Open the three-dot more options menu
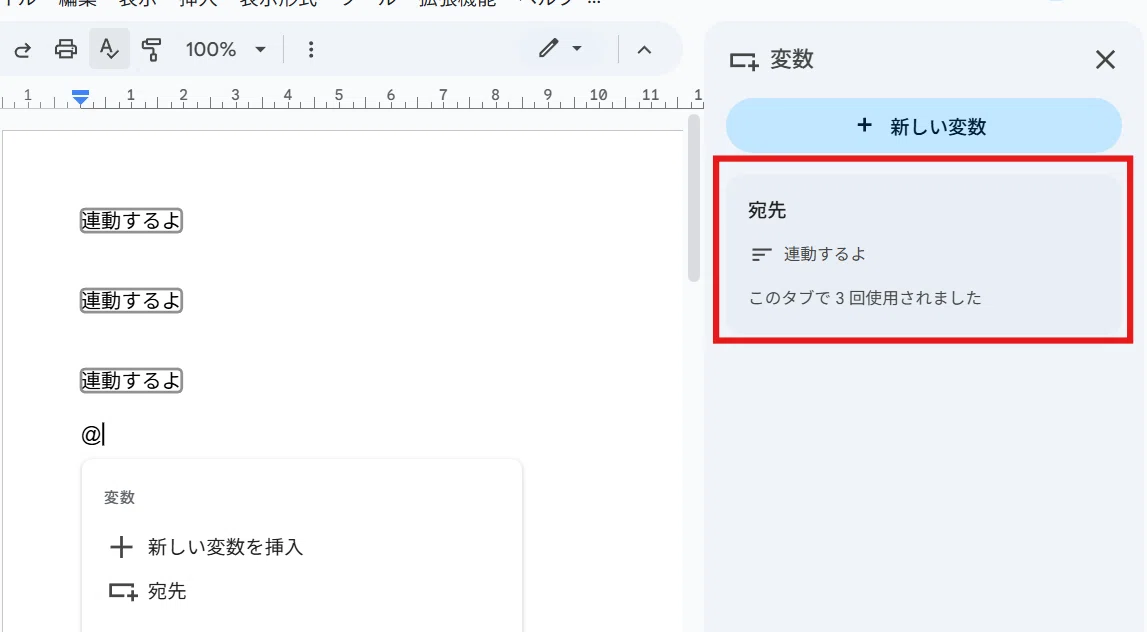1147x632 pixels. (311, 49)
